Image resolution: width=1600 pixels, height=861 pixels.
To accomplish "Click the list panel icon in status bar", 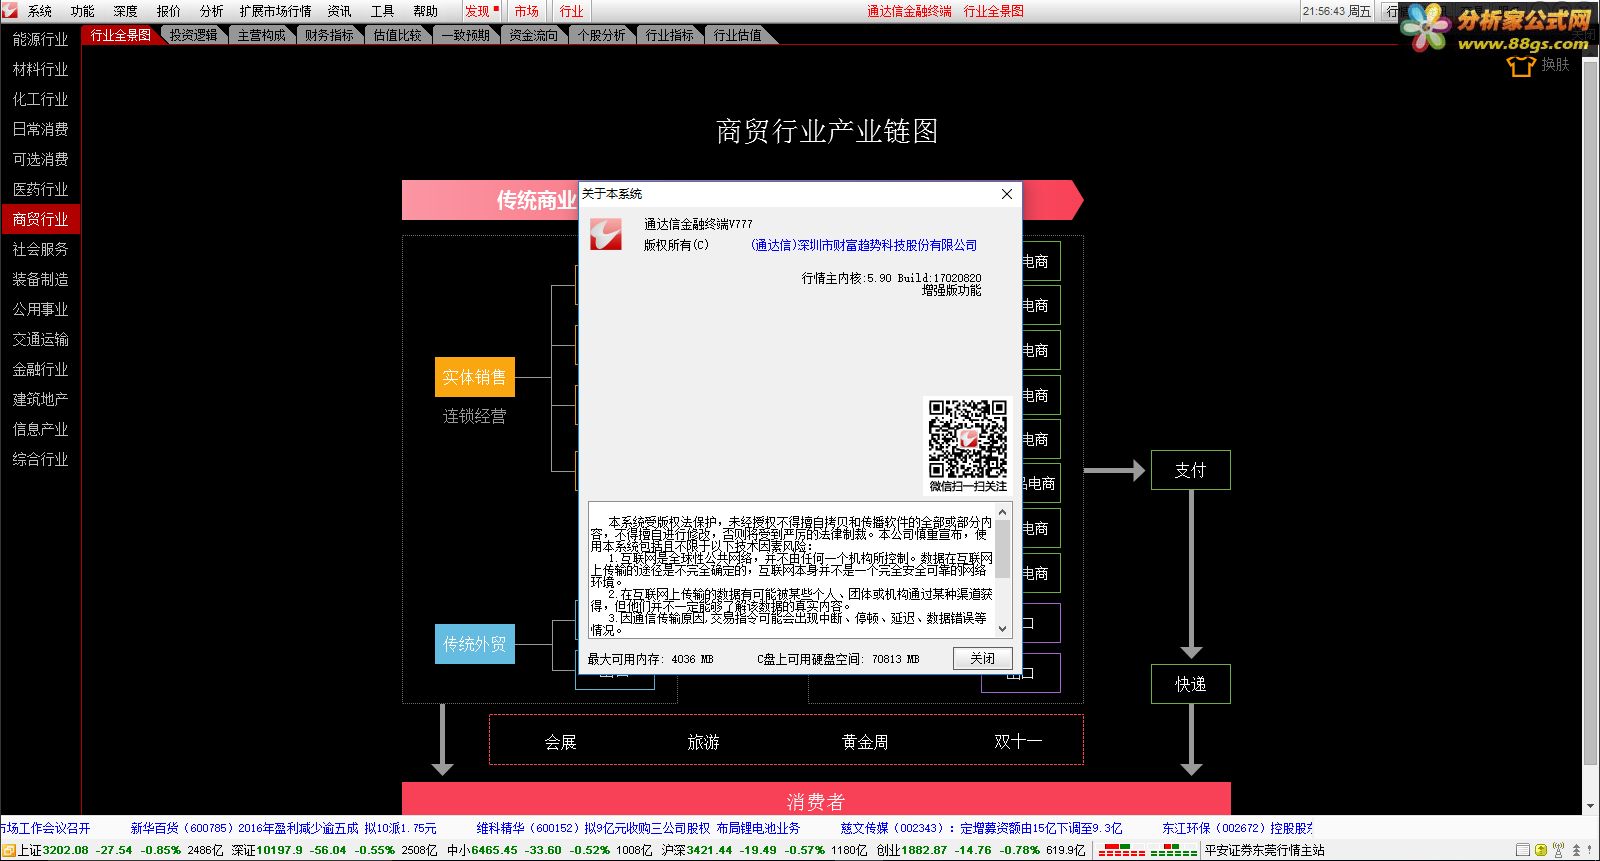I will [1522, 850].
